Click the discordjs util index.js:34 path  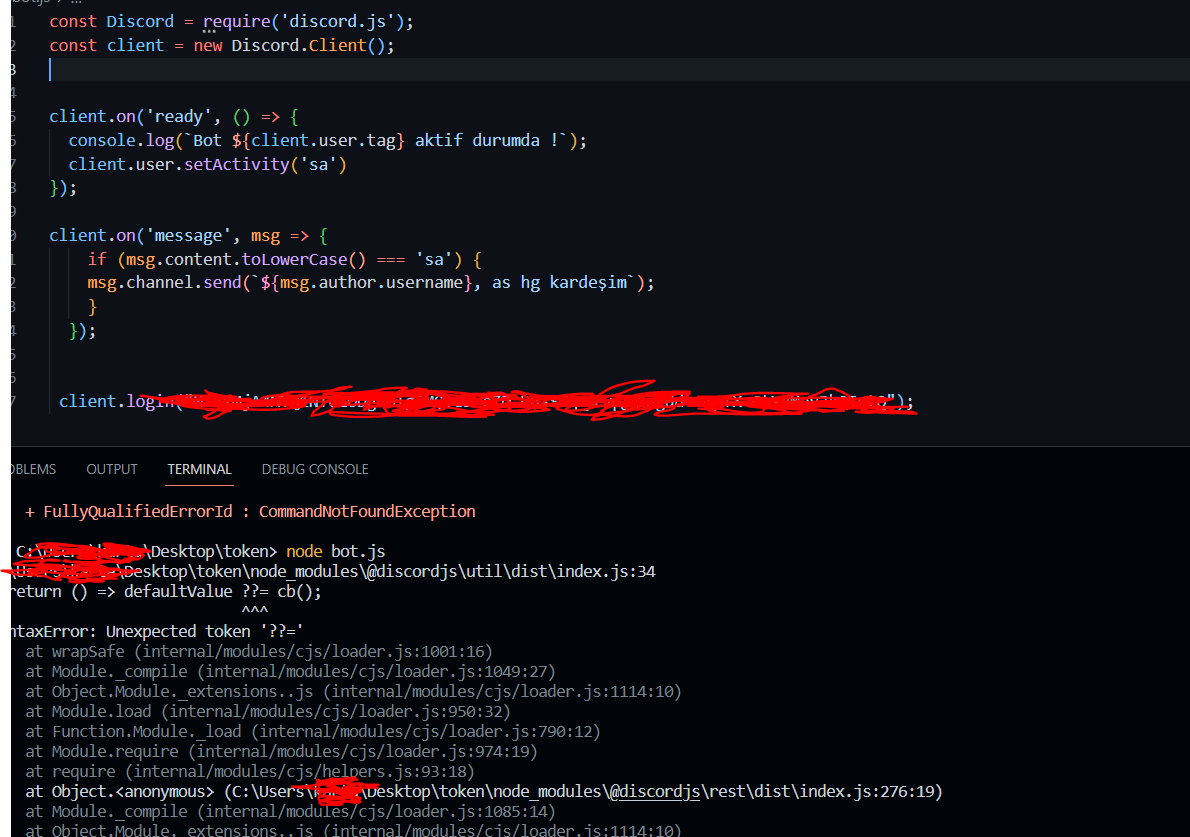(x=334, y=571)
